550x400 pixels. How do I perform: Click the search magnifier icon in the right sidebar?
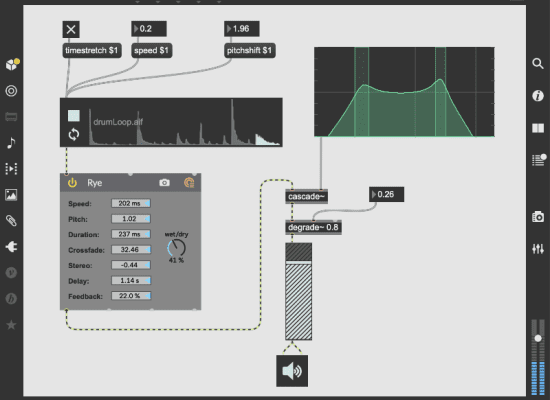[538, 64]
